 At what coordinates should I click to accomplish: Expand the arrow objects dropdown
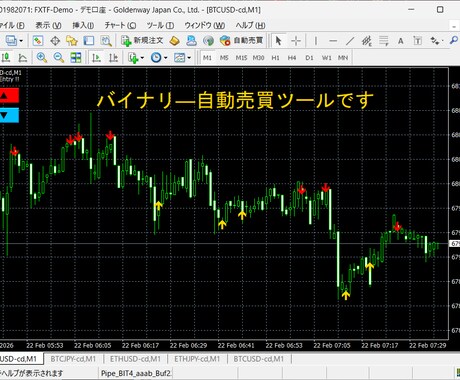[443, 41]
